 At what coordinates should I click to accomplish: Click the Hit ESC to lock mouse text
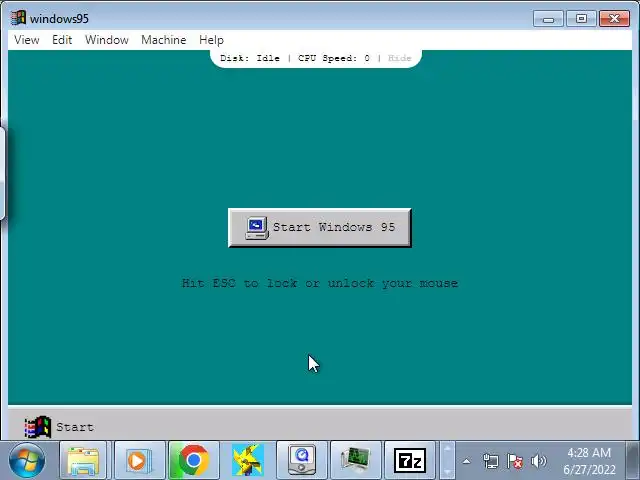pos(320,283)
